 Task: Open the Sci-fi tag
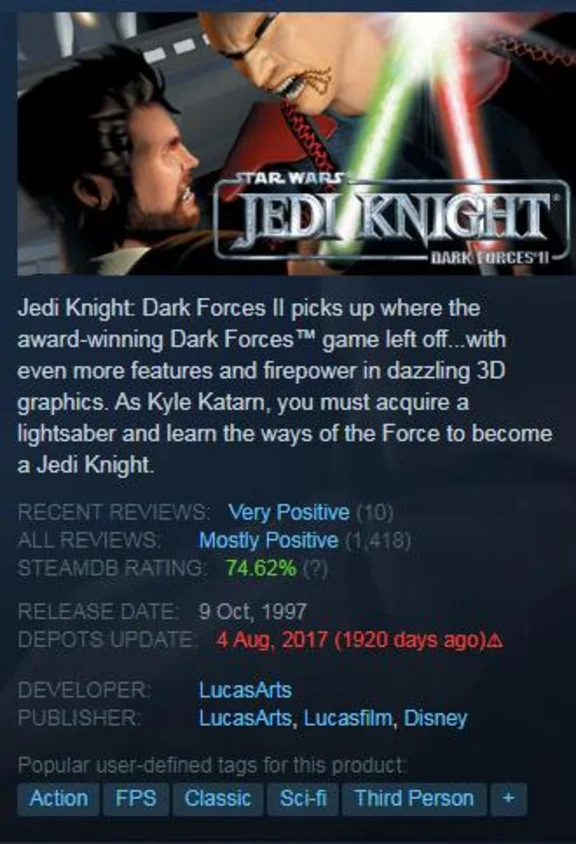pos(303,798)
